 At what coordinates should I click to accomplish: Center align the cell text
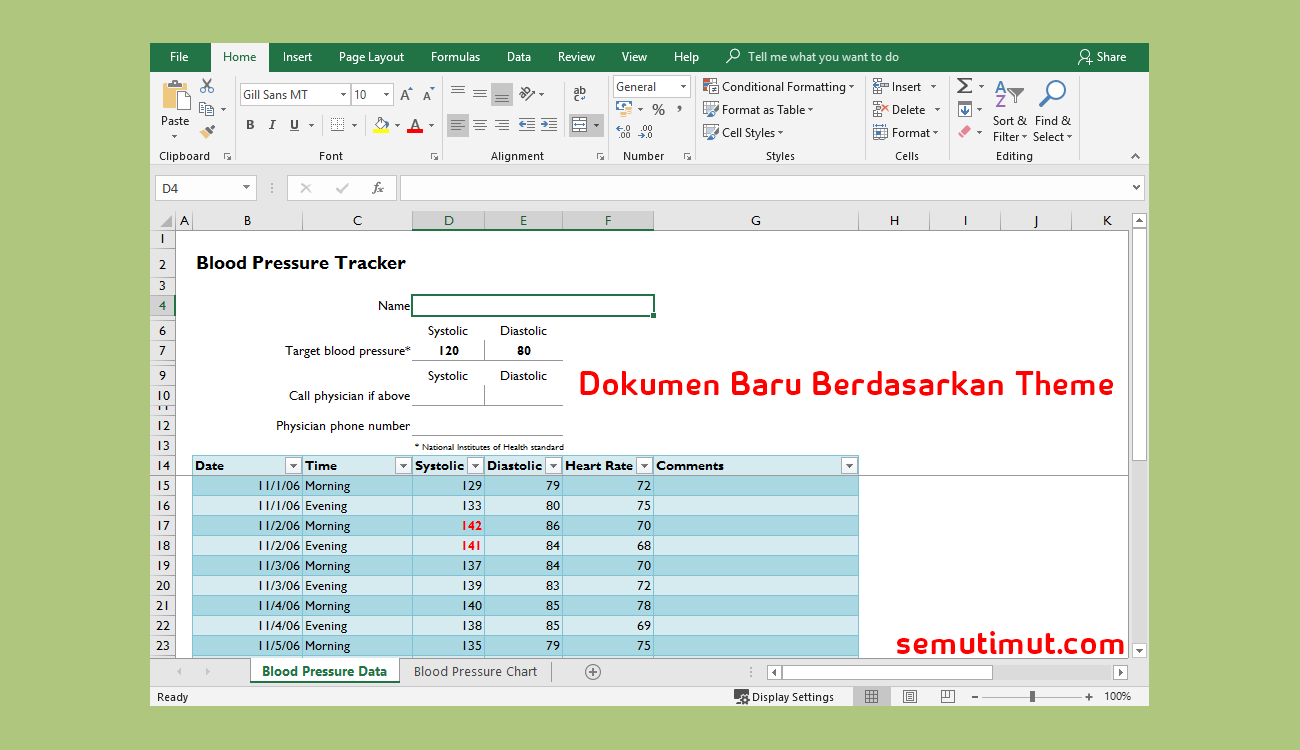[x=480, y=125]
